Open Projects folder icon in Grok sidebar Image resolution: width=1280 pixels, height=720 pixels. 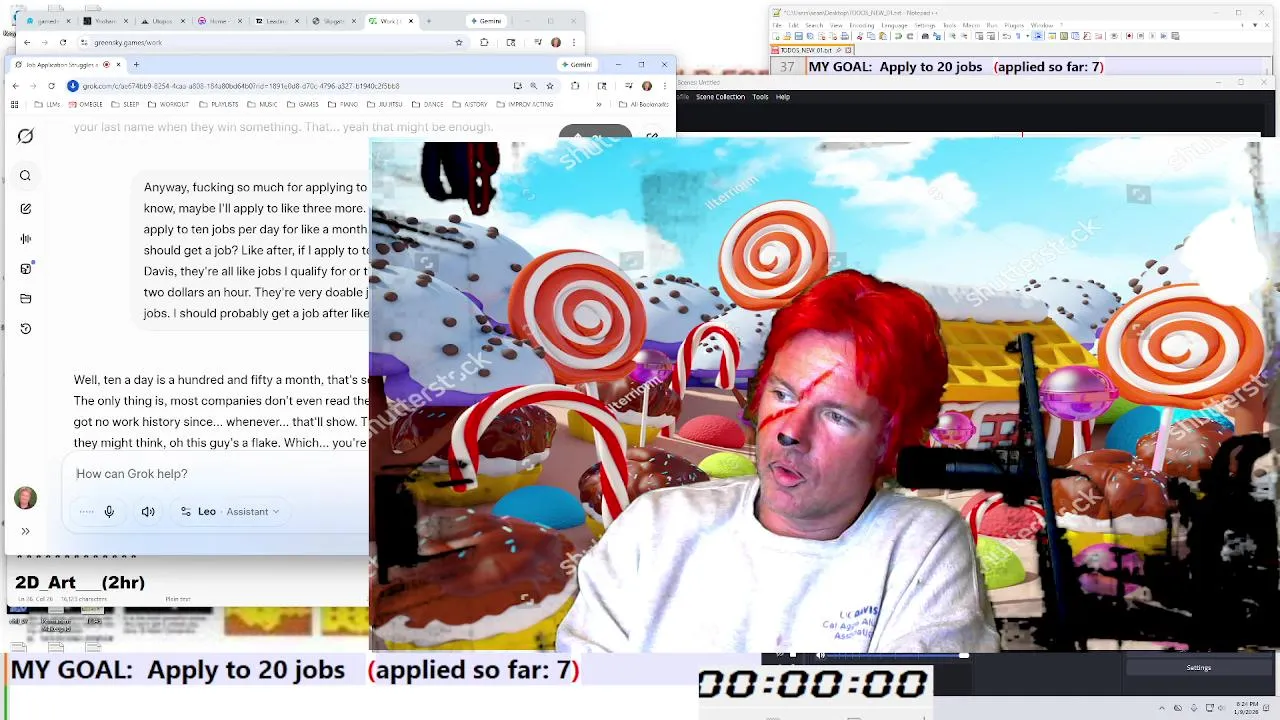point(26,298)
